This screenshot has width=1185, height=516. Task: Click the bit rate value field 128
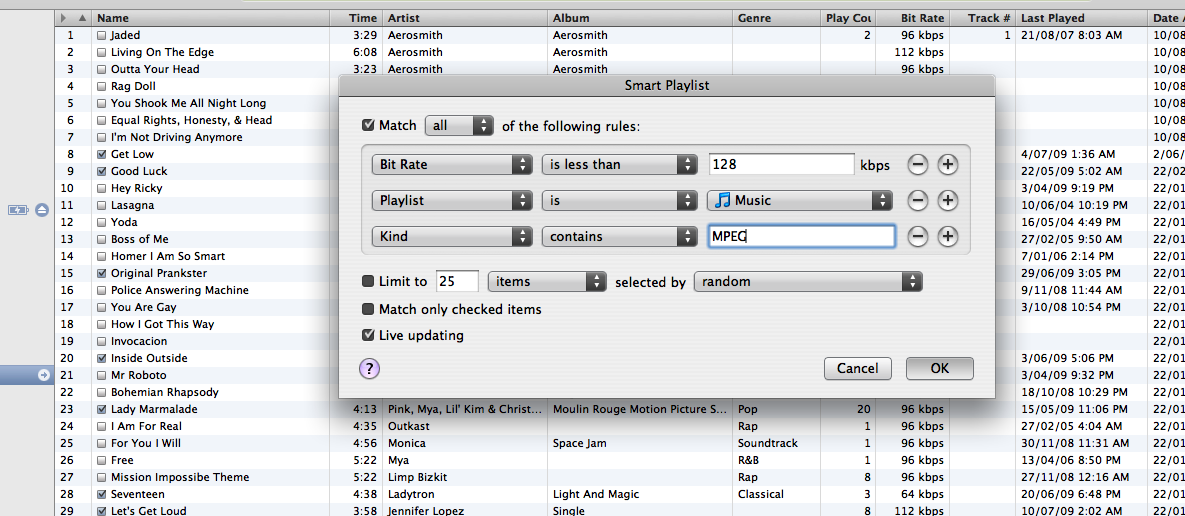781,164
